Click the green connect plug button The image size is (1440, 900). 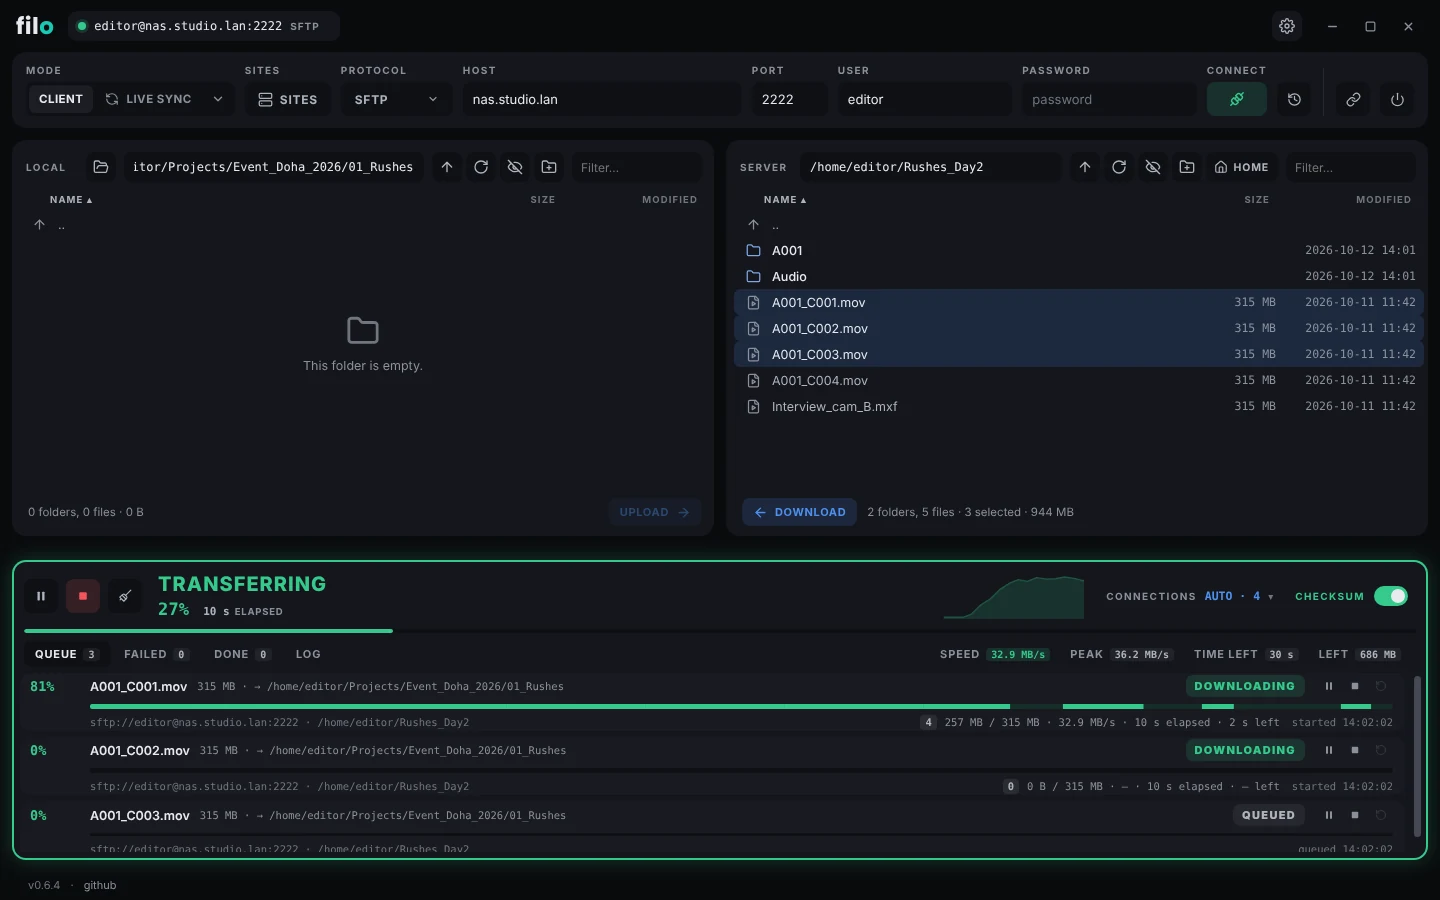click(x=1237, y=99)
